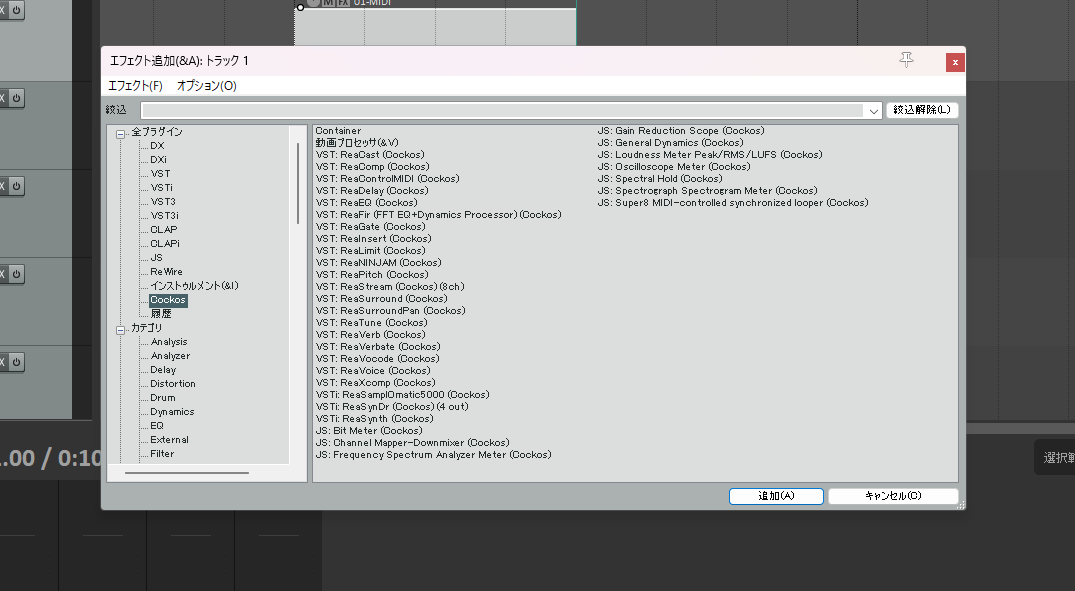Open the オプション(O) menu
Viewport: 1075px width, 591px height.
pyautogui.click(x=206, y=86)
